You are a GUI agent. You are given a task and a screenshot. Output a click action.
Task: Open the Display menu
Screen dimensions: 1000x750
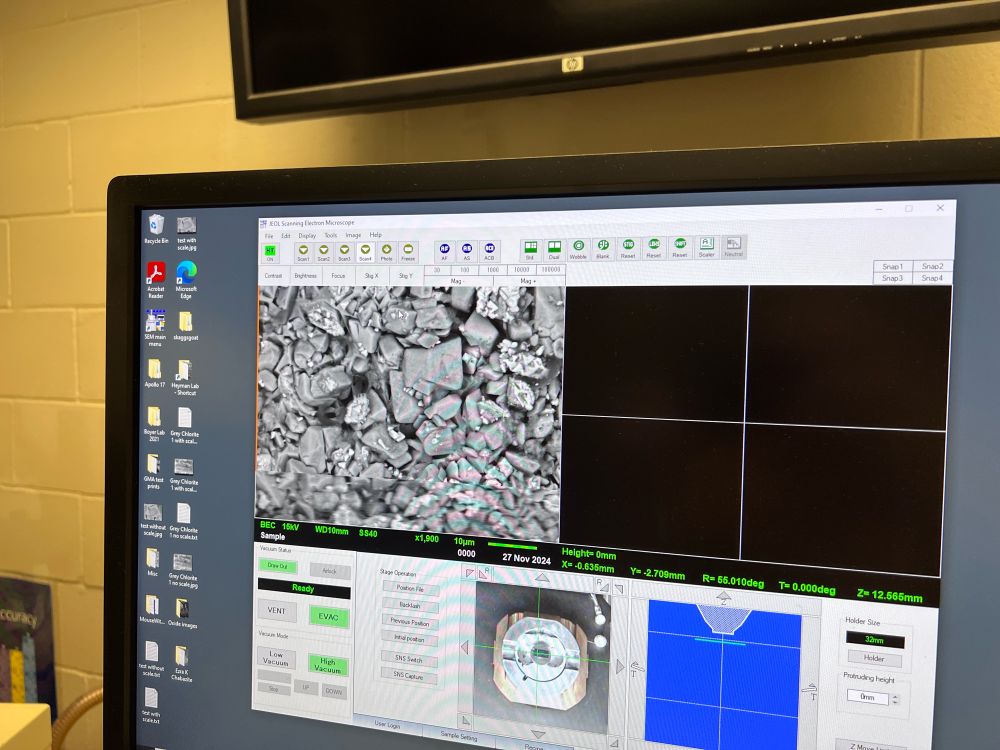[307, 236]
